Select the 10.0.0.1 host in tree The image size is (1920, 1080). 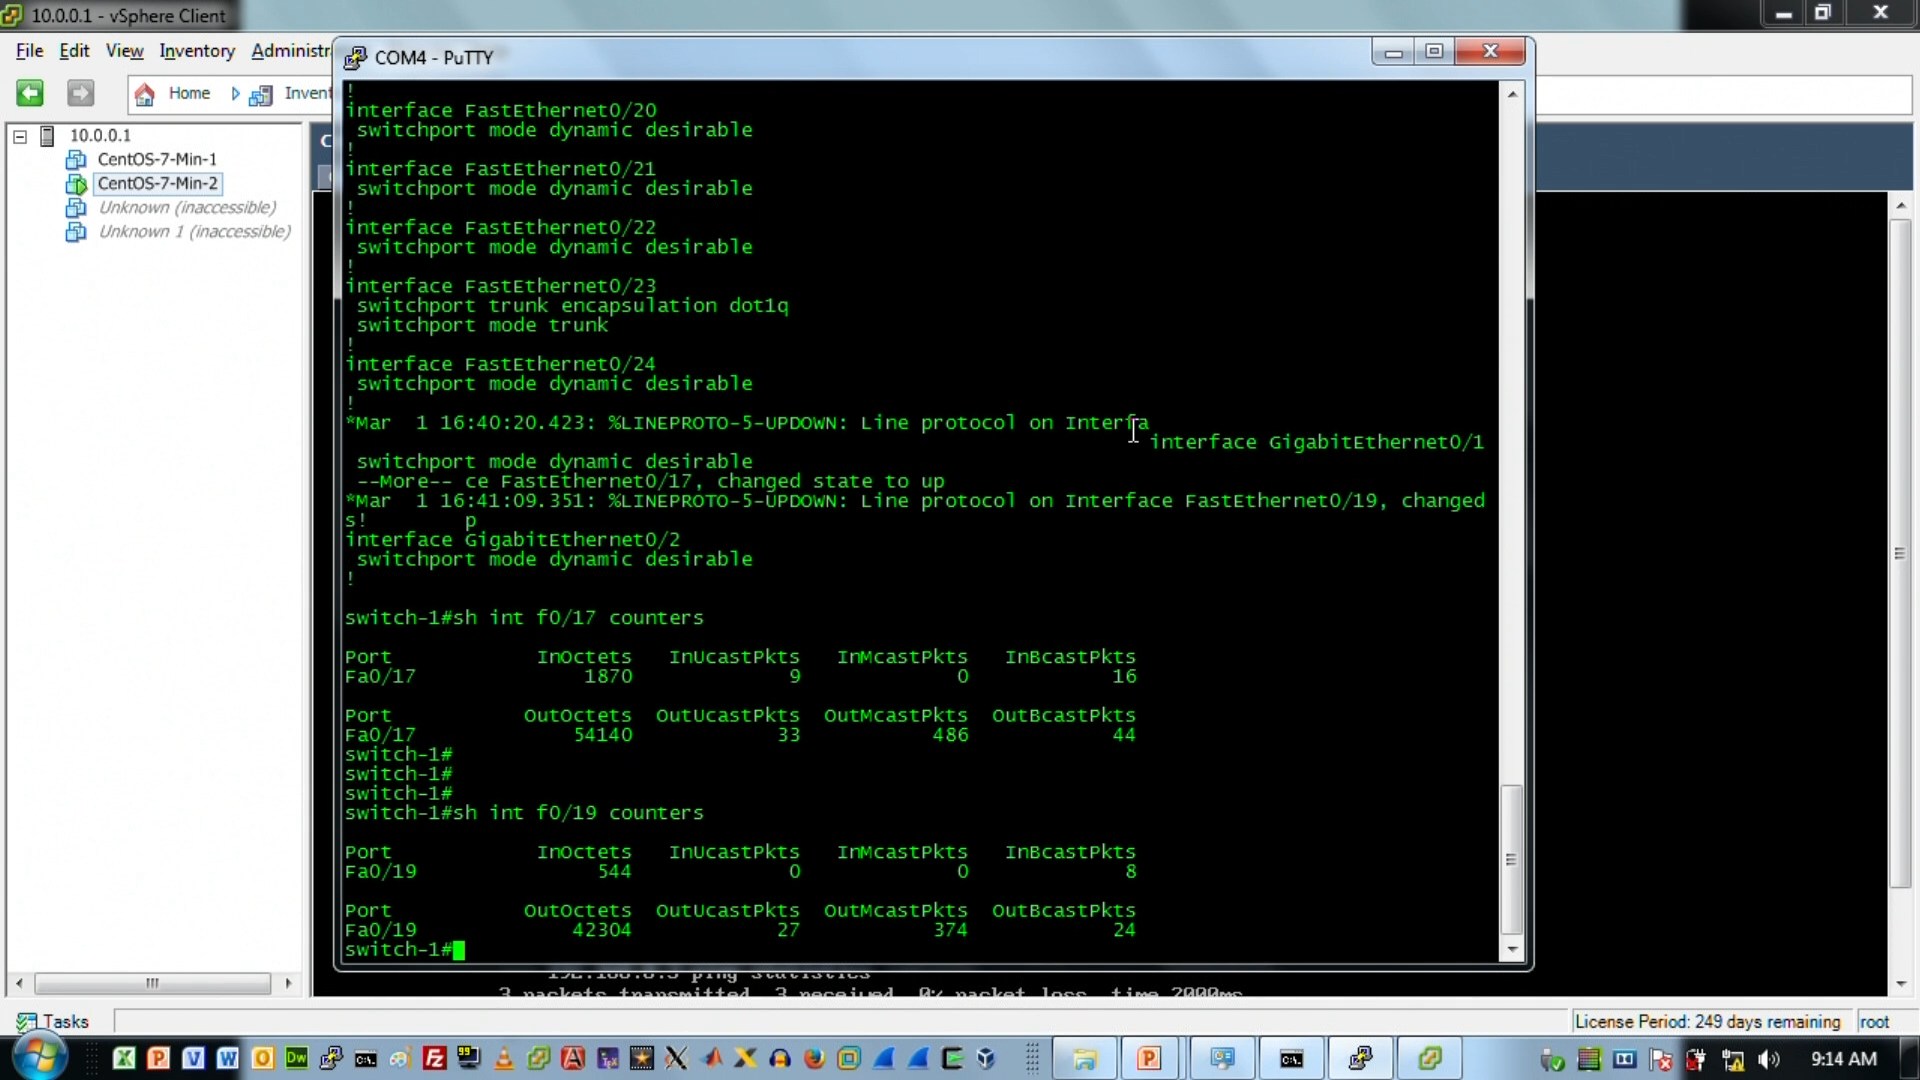[100, 135]
